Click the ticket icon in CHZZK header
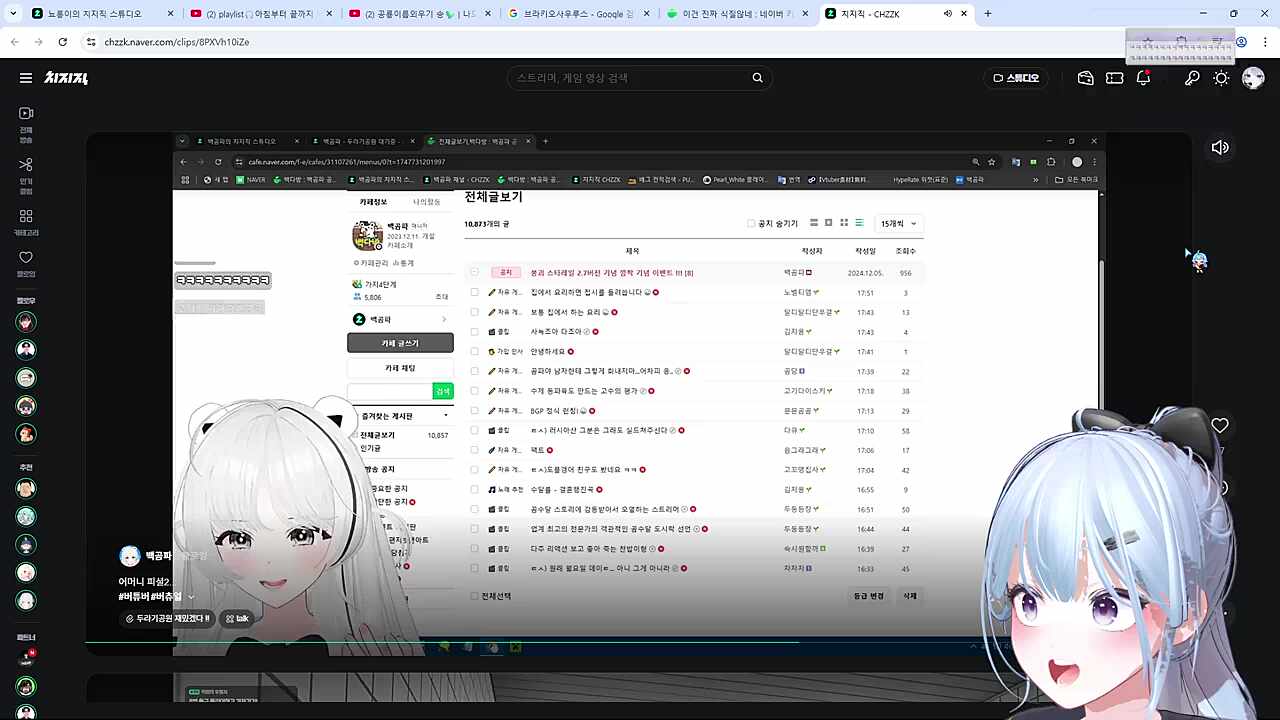The height and width of the screenshot is (720, 1280). point(1114,78)
